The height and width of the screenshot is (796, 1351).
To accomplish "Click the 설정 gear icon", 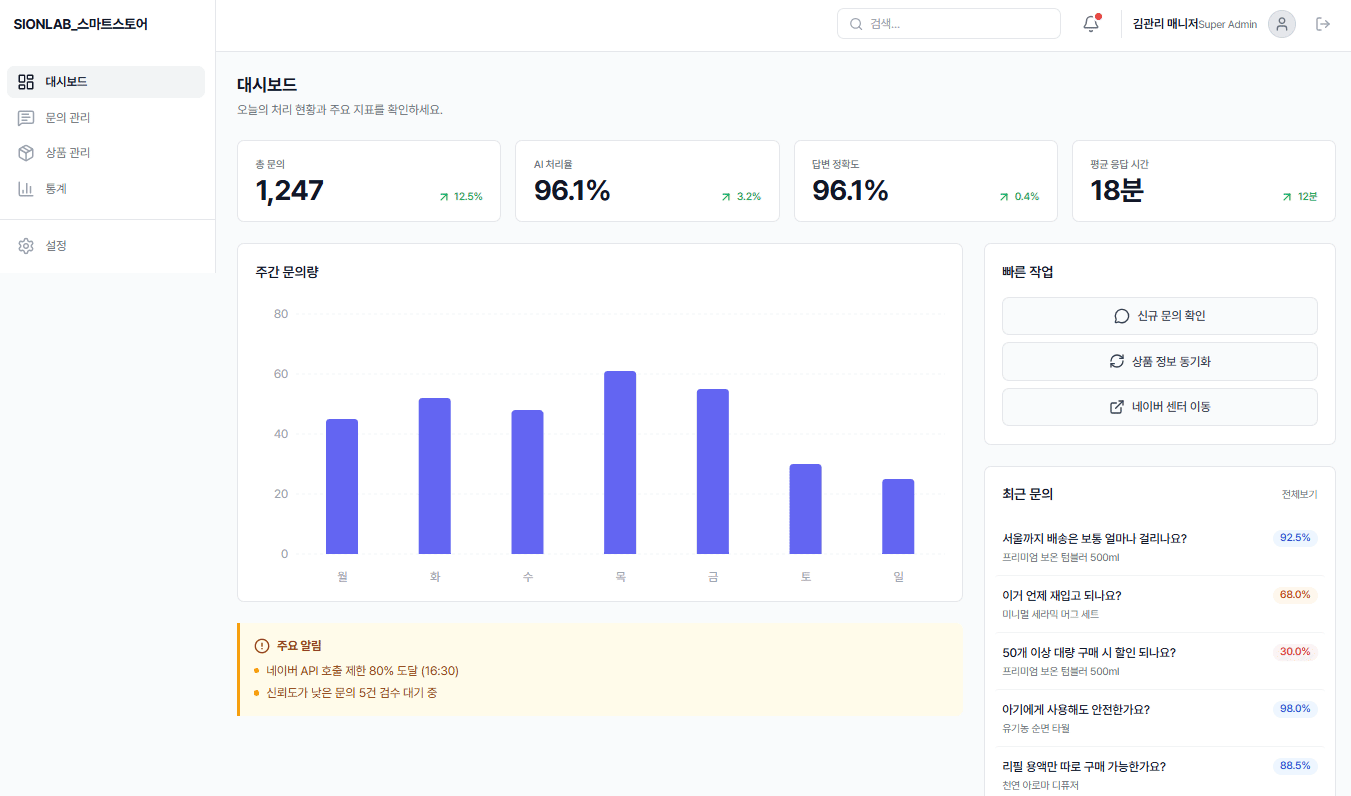I will point(26,246).
